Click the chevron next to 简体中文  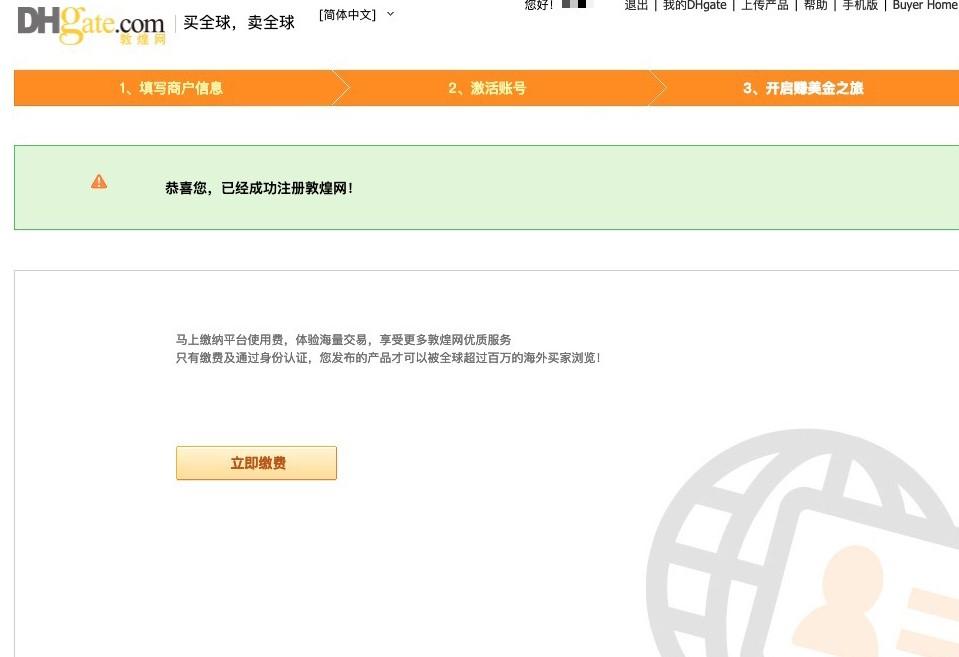click(x=390, y=14)
